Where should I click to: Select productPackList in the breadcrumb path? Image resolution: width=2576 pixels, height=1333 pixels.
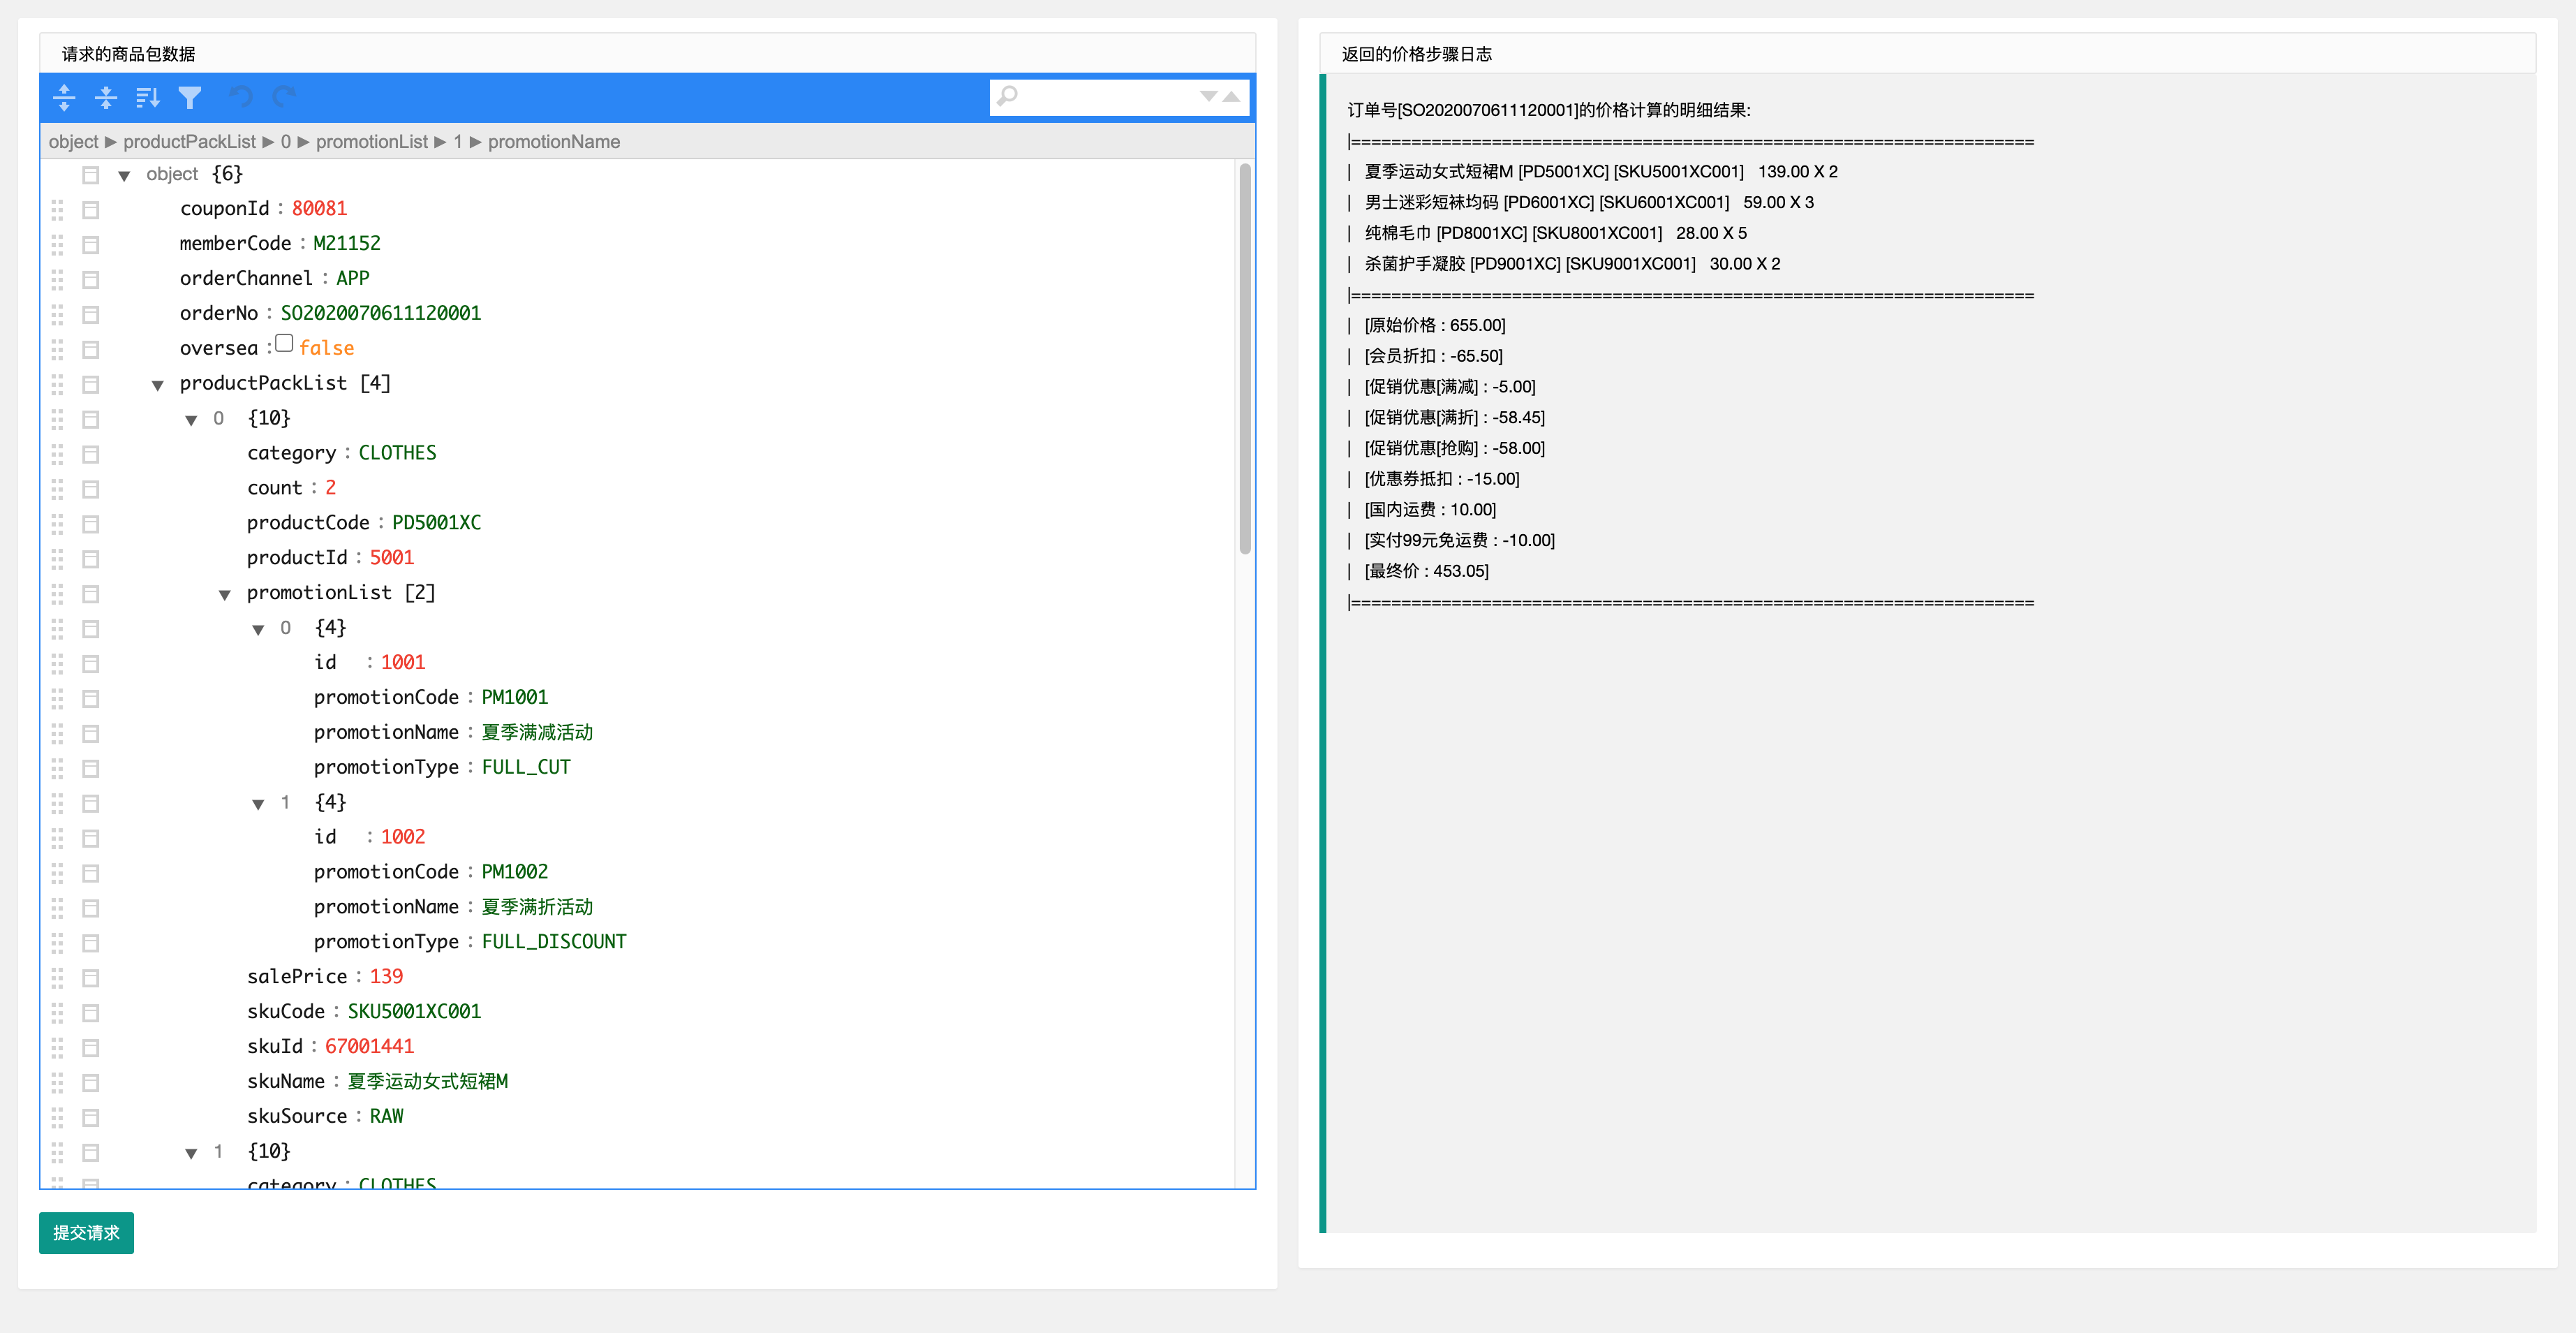pyautogui.click(x=190, y=142)
